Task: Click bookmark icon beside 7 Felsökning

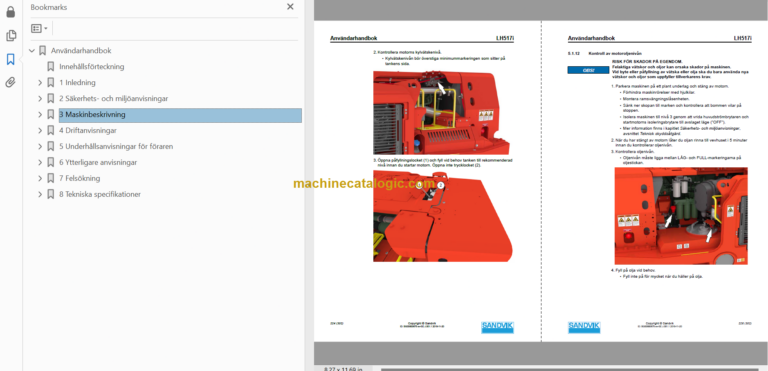Action: click(50, 178)
